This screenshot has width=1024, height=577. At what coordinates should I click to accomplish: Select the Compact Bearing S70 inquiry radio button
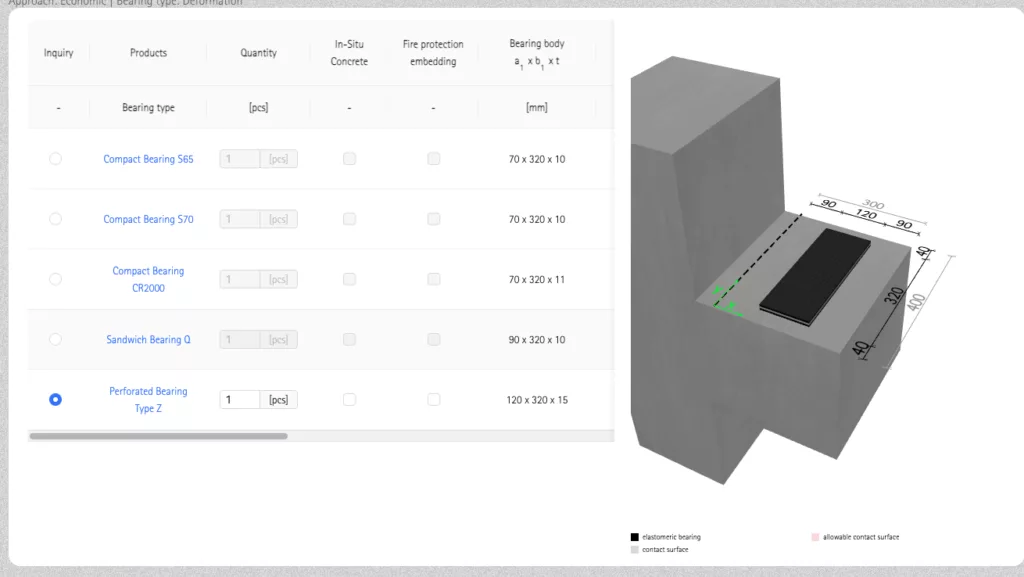point(56,219)
